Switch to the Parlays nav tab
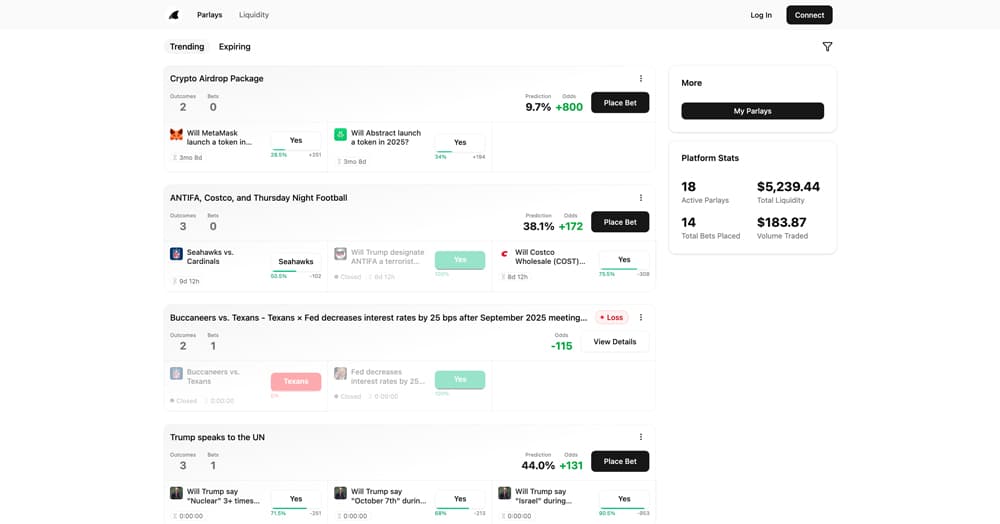Image resolution: width=1000 pixels, height=524 pixels. click(x=209, y=15)
